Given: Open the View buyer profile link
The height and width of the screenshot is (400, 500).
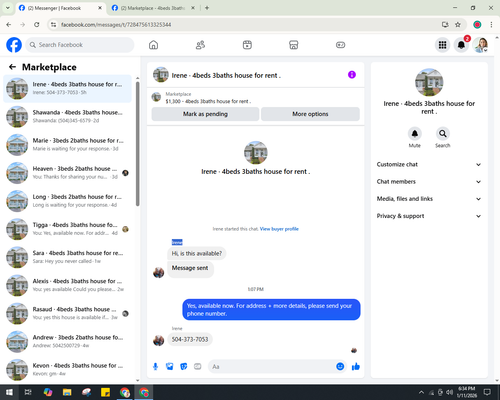Looking at the screenshot, I should click(279, 229).
